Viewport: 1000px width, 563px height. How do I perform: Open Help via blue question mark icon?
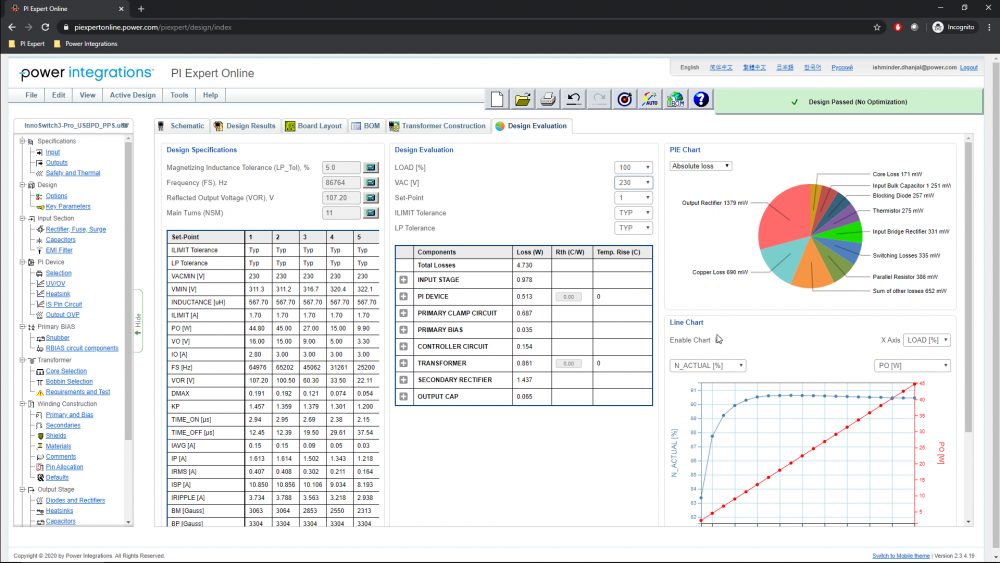click(701, 99)
